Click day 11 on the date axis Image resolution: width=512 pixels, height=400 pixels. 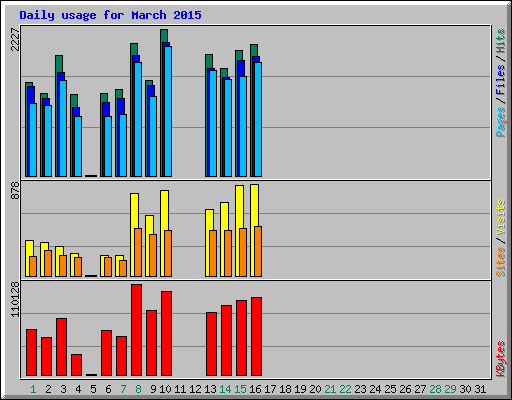[x=180, y=389]
